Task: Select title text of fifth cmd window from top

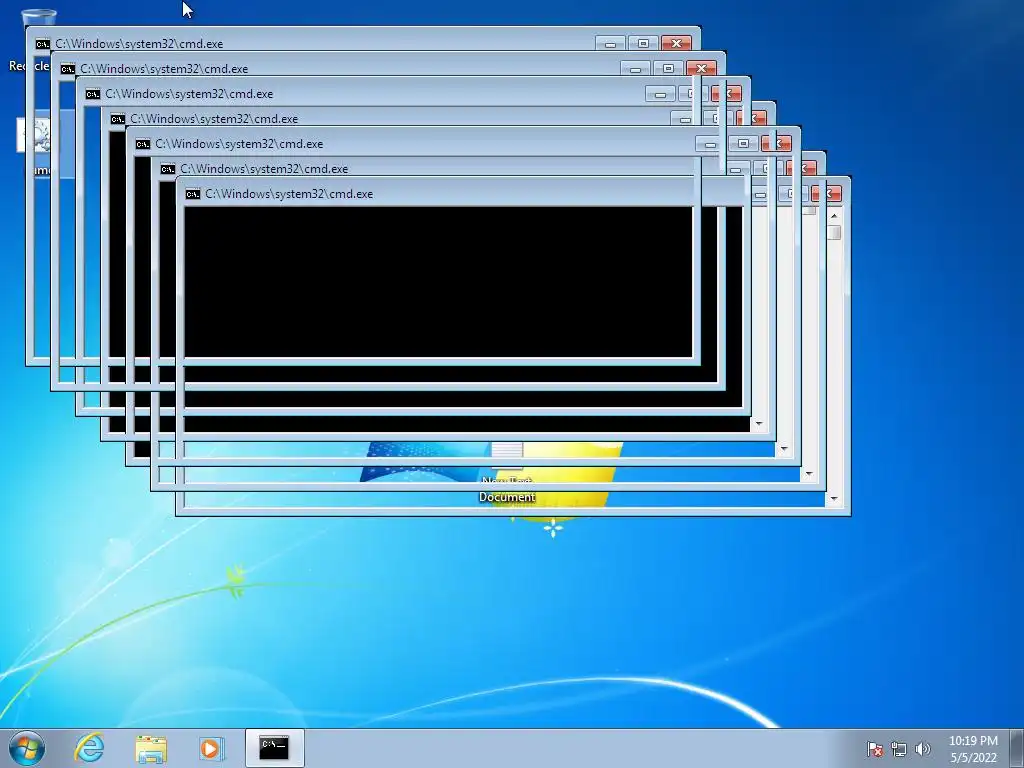Action: click(239, 144)
